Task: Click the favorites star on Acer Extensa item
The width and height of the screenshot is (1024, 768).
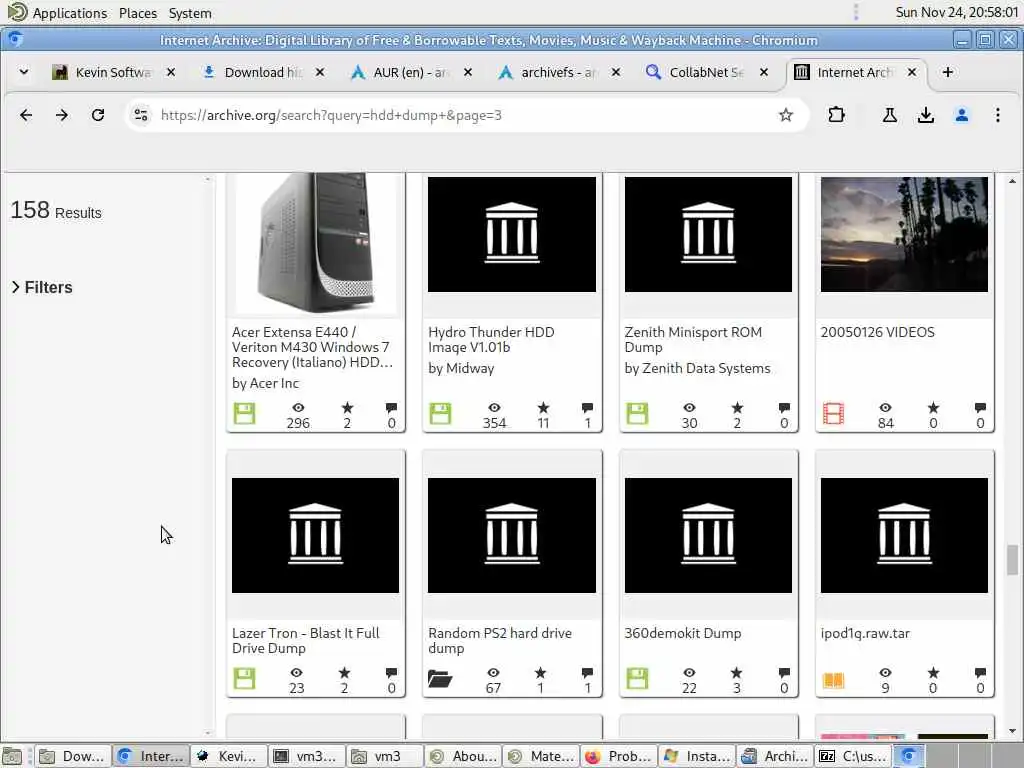Action: pos(347,408)
